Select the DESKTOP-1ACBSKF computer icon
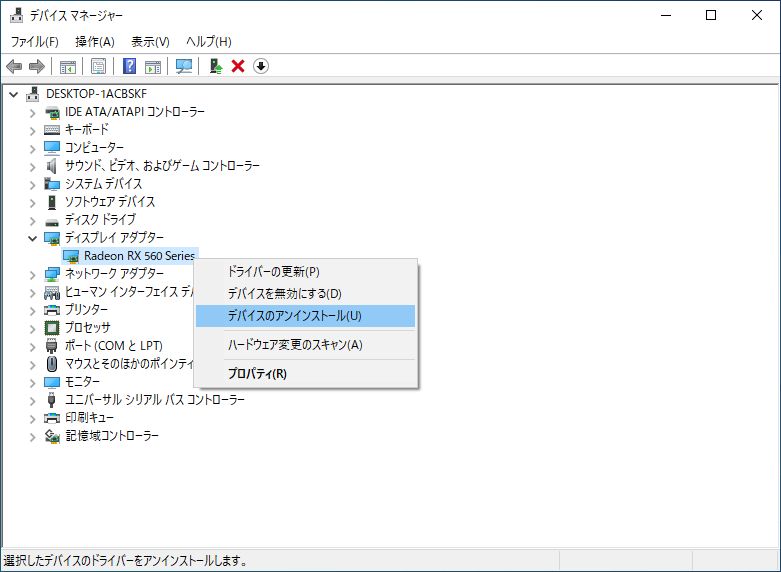Screen dimensions: 781x572 (33, 94)
